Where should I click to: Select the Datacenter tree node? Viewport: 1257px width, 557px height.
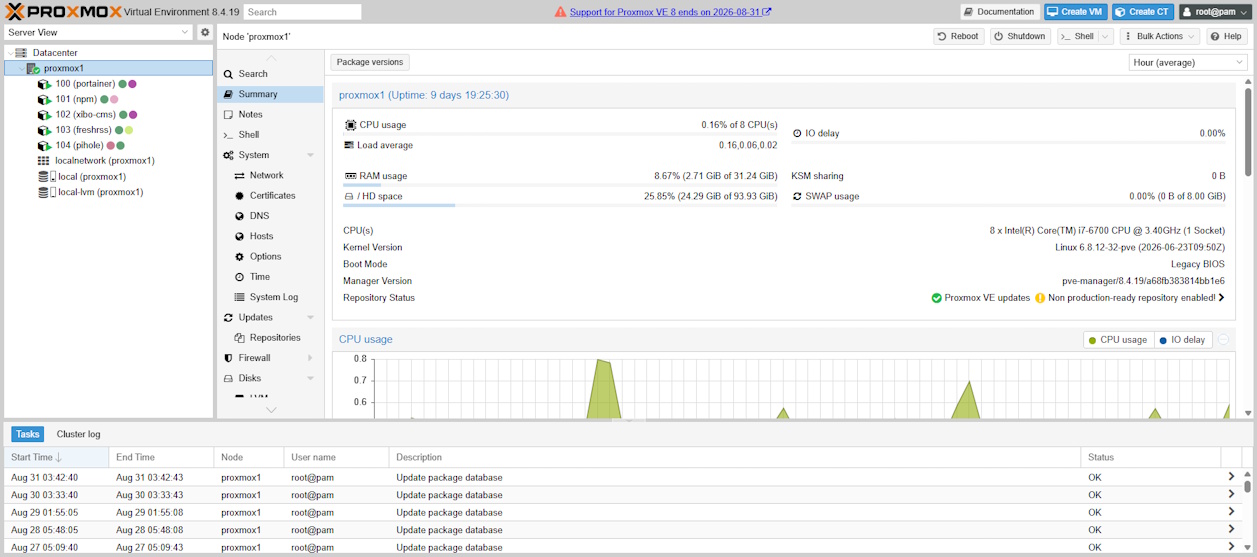[x=54, y=52]
